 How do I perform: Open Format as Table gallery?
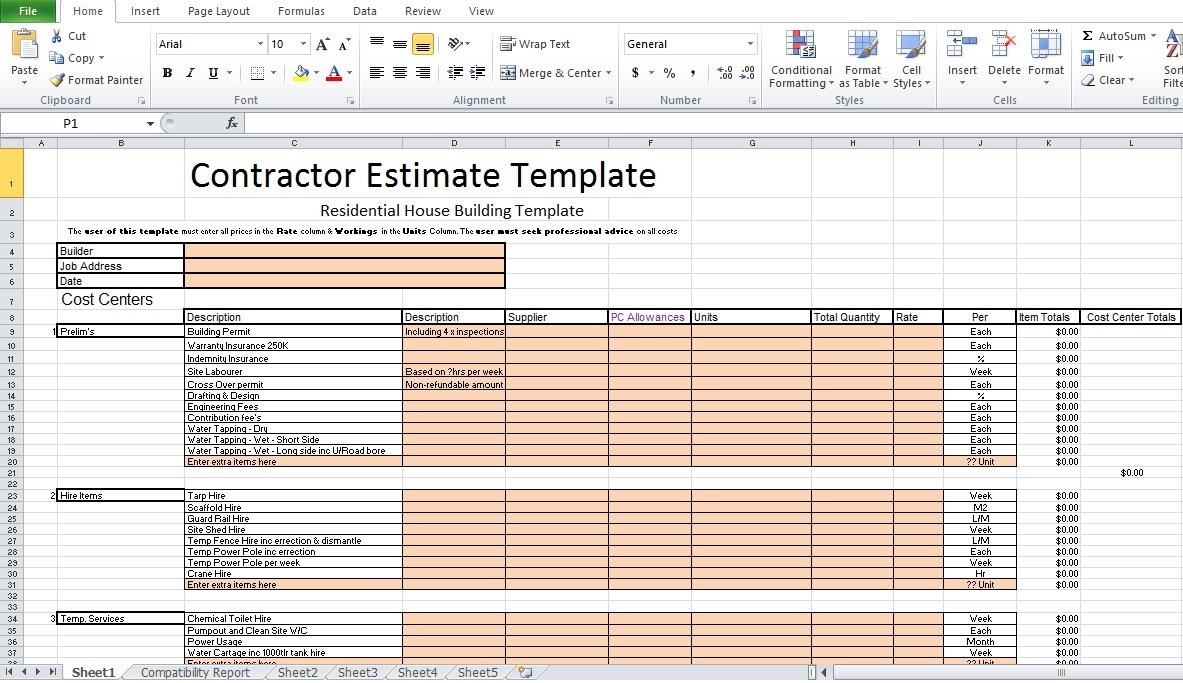(x=862, y=58)
